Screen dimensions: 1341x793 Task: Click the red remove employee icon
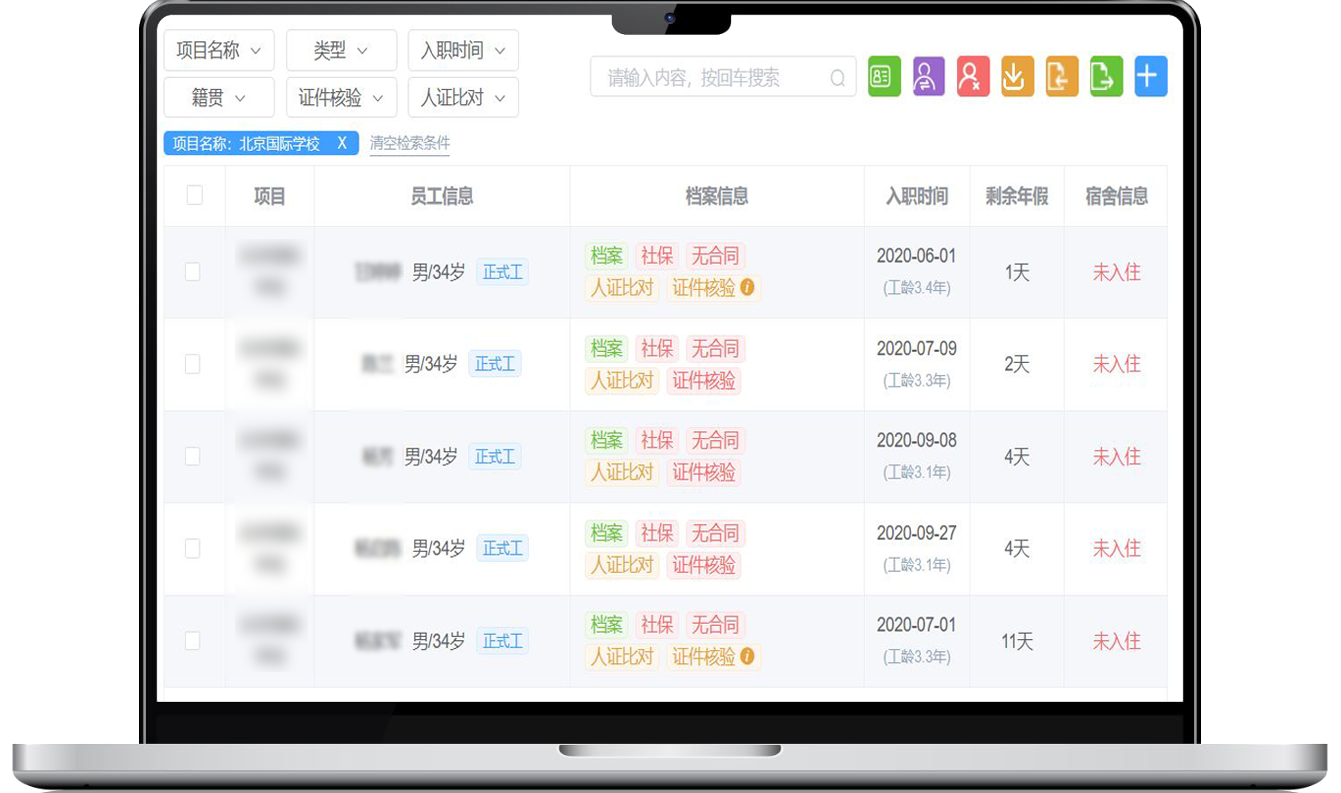click(x=972, y=77)
